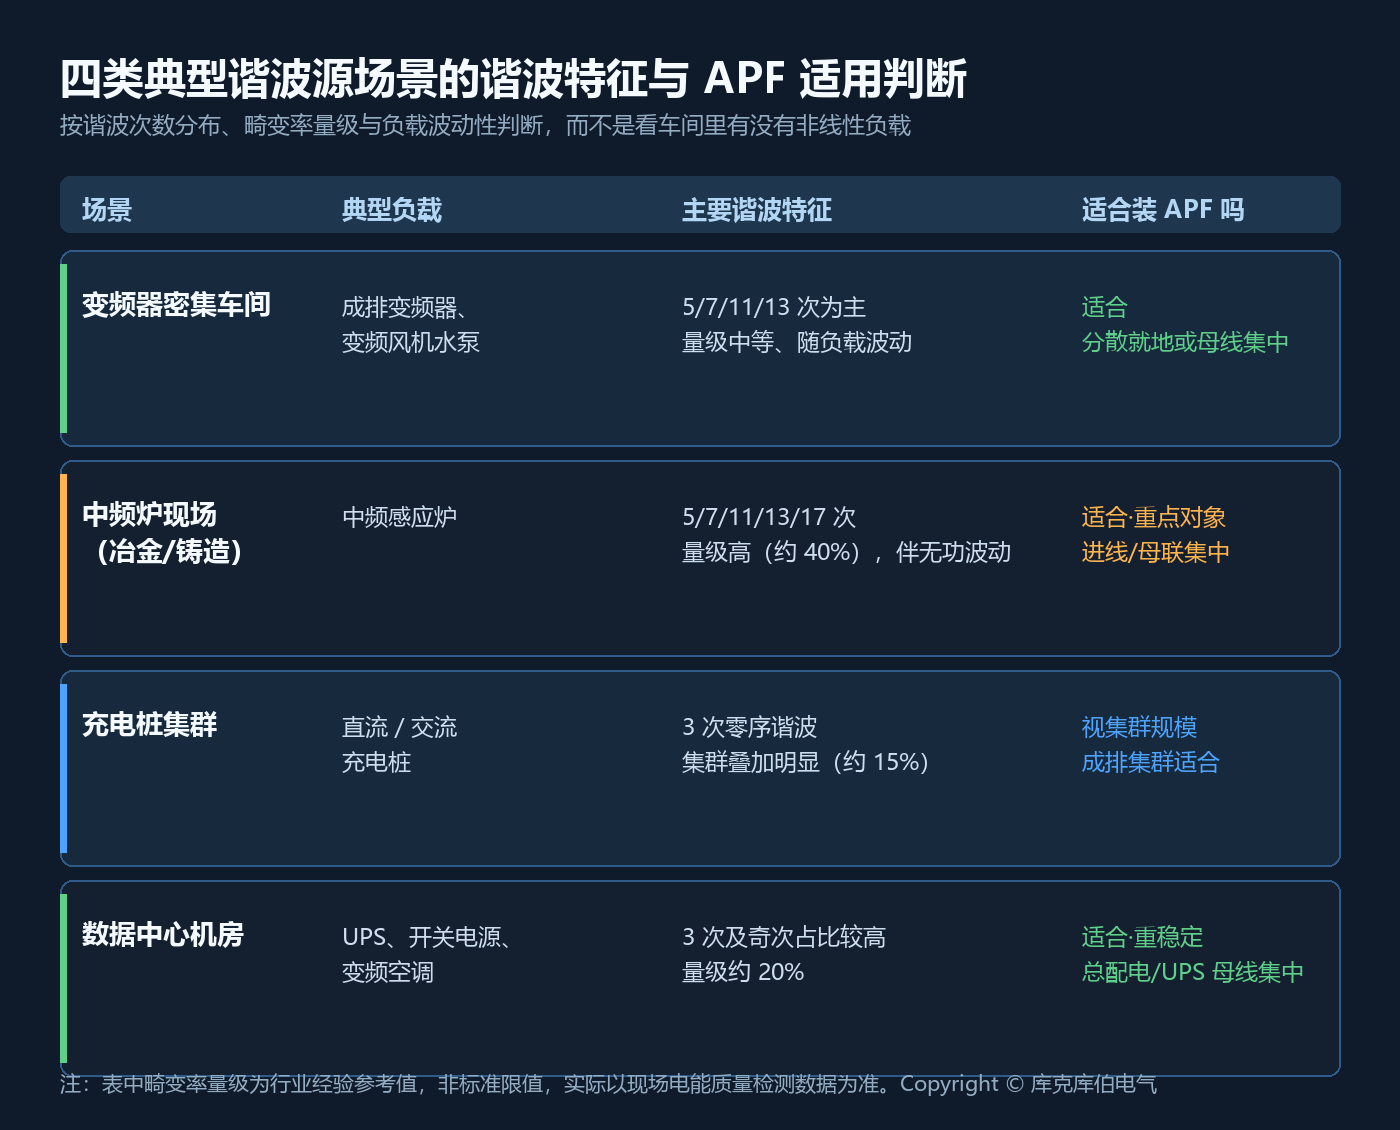Select the subtitle beginning '按谐波次数分布'
Image resolution: width=1400 pixels, height=1130 pixels.
click(x=485, y=126)
